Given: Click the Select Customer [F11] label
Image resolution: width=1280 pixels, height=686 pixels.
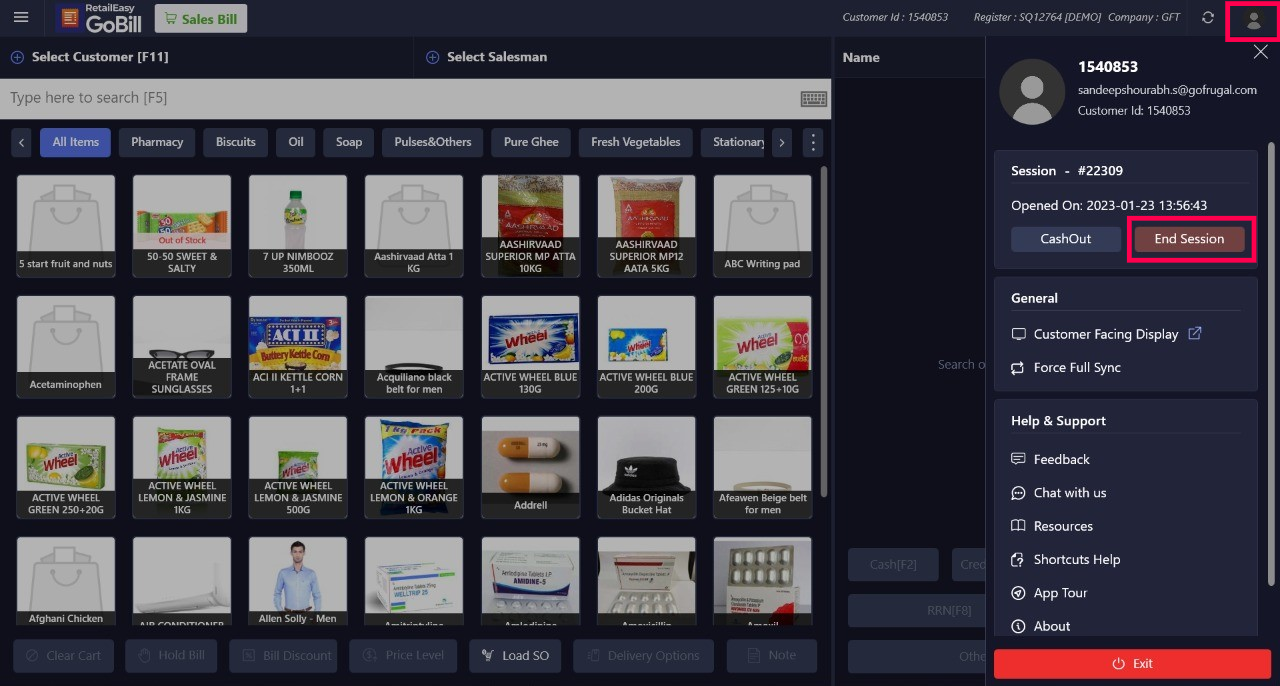Looking at the screenshot, I should (100, 57).
